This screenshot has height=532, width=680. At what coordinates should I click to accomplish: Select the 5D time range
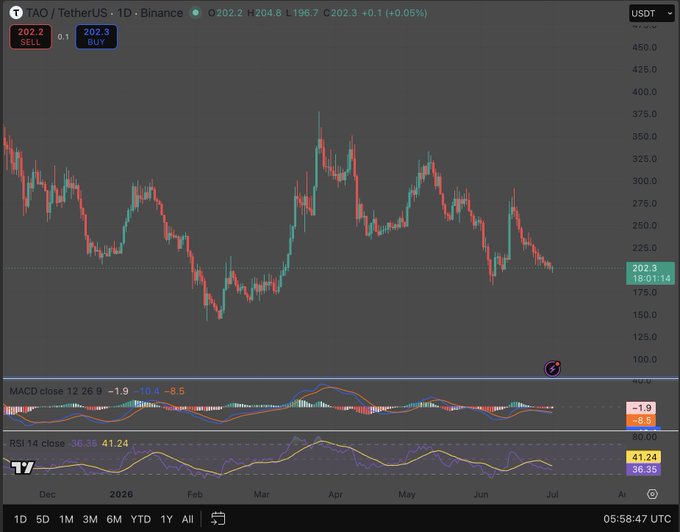42,519
